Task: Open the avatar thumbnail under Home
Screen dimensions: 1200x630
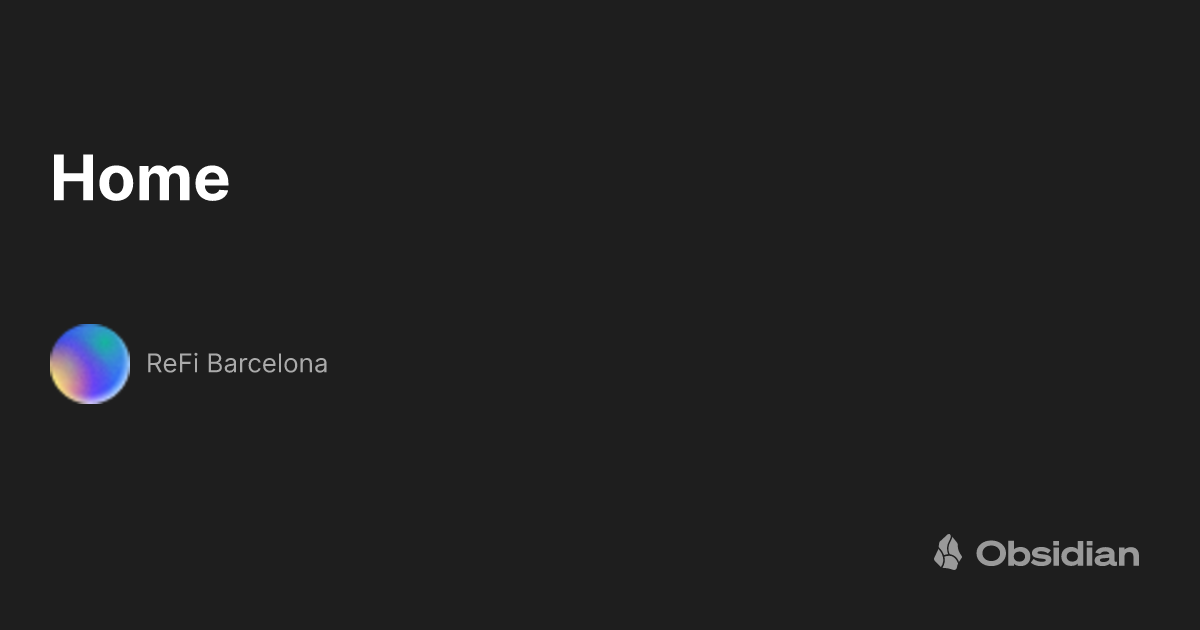Action: coord(90,364)
